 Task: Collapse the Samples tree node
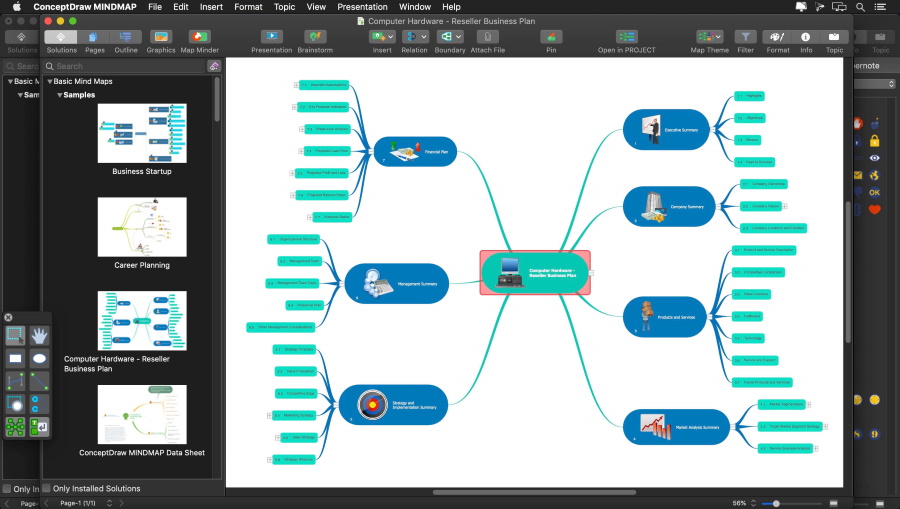coord(60,95)
